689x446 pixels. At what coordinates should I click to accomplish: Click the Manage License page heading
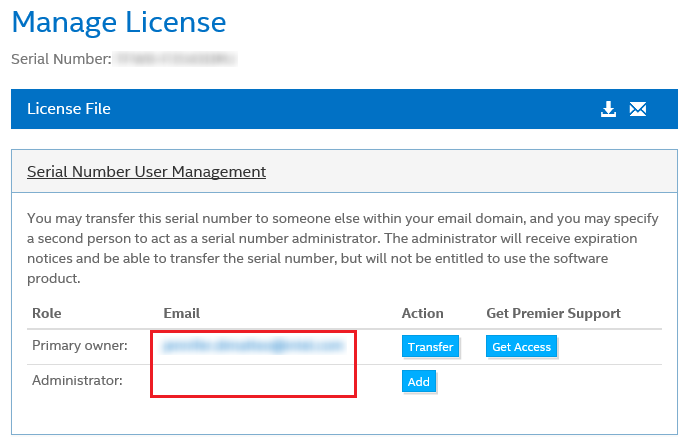[119, 20]
